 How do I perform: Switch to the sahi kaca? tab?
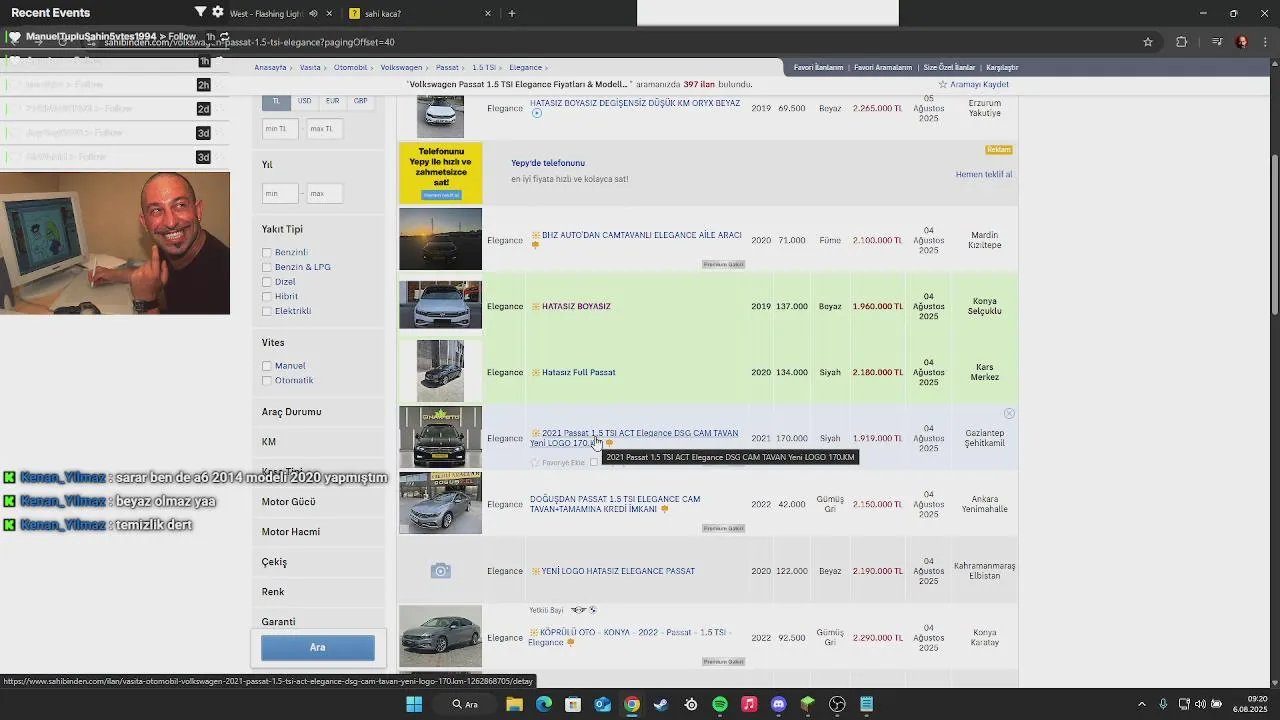(383, 14)
